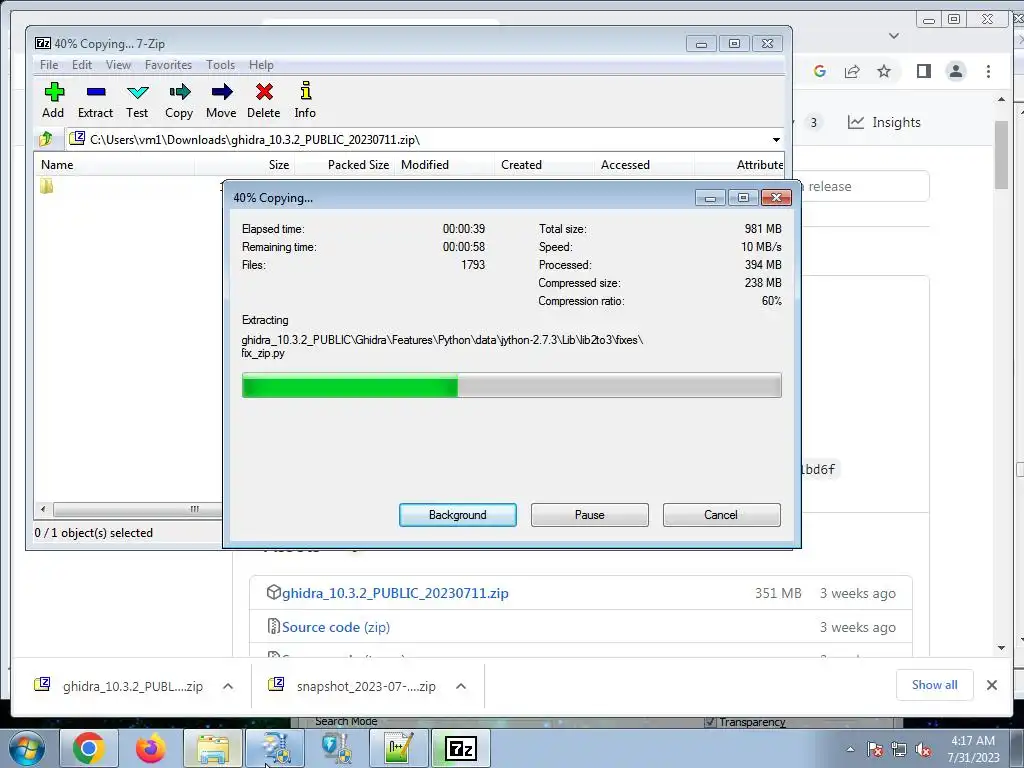Open the Tools menu in 7-Zip
This screenshot has height=768, width=1024.
tap(220, 65)
